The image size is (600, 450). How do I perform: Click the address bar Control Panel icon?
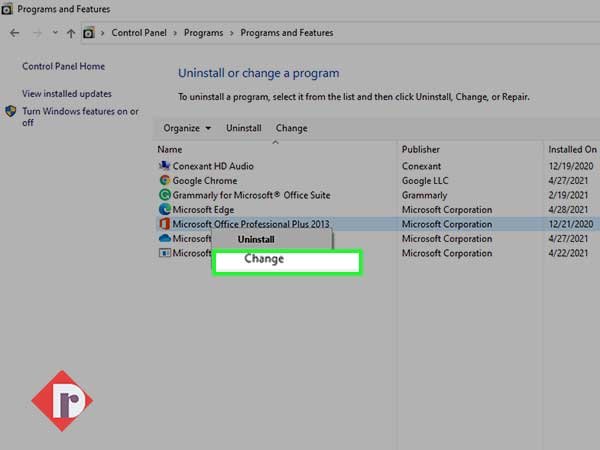[x=88, y=33]
